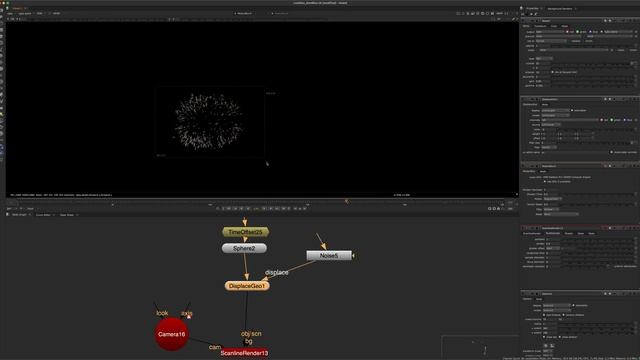The height and width of the screenshot is (360, 640).
Task: Open the Sphere display dropdown
Action: 557,305
